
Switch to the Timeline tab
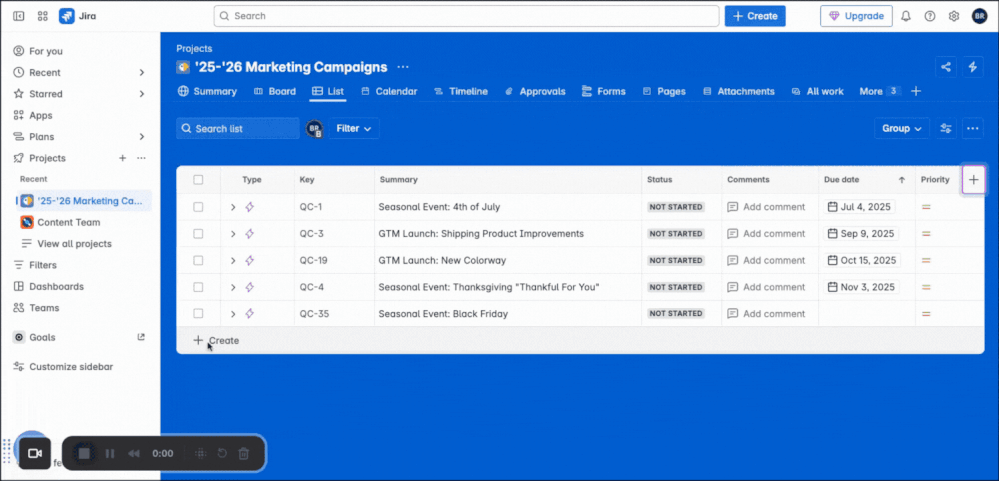pos(461,91)
